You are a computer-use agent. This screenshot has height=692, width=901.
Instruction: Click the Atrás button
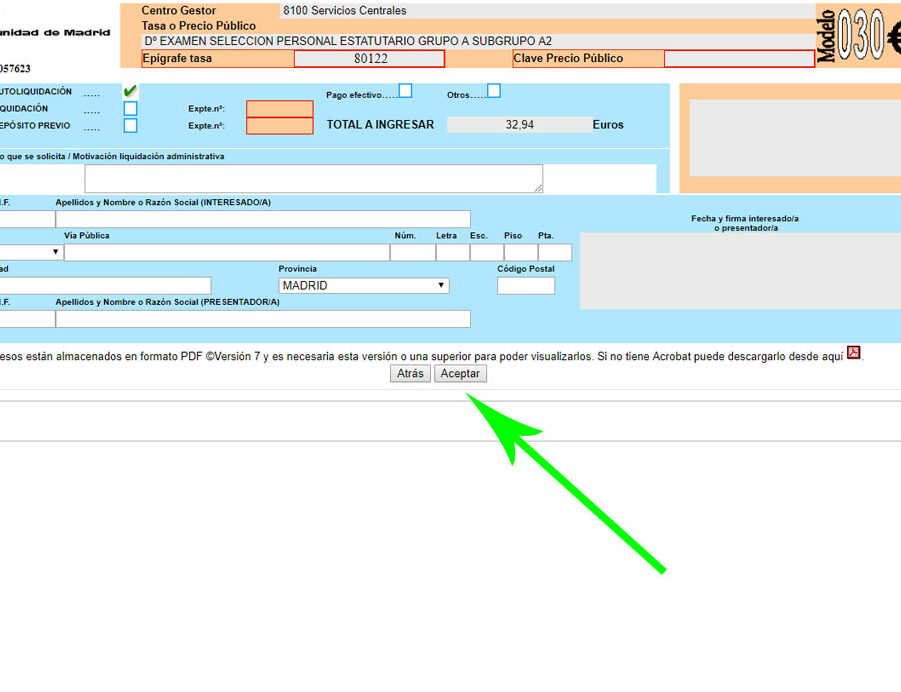point(410,373)
